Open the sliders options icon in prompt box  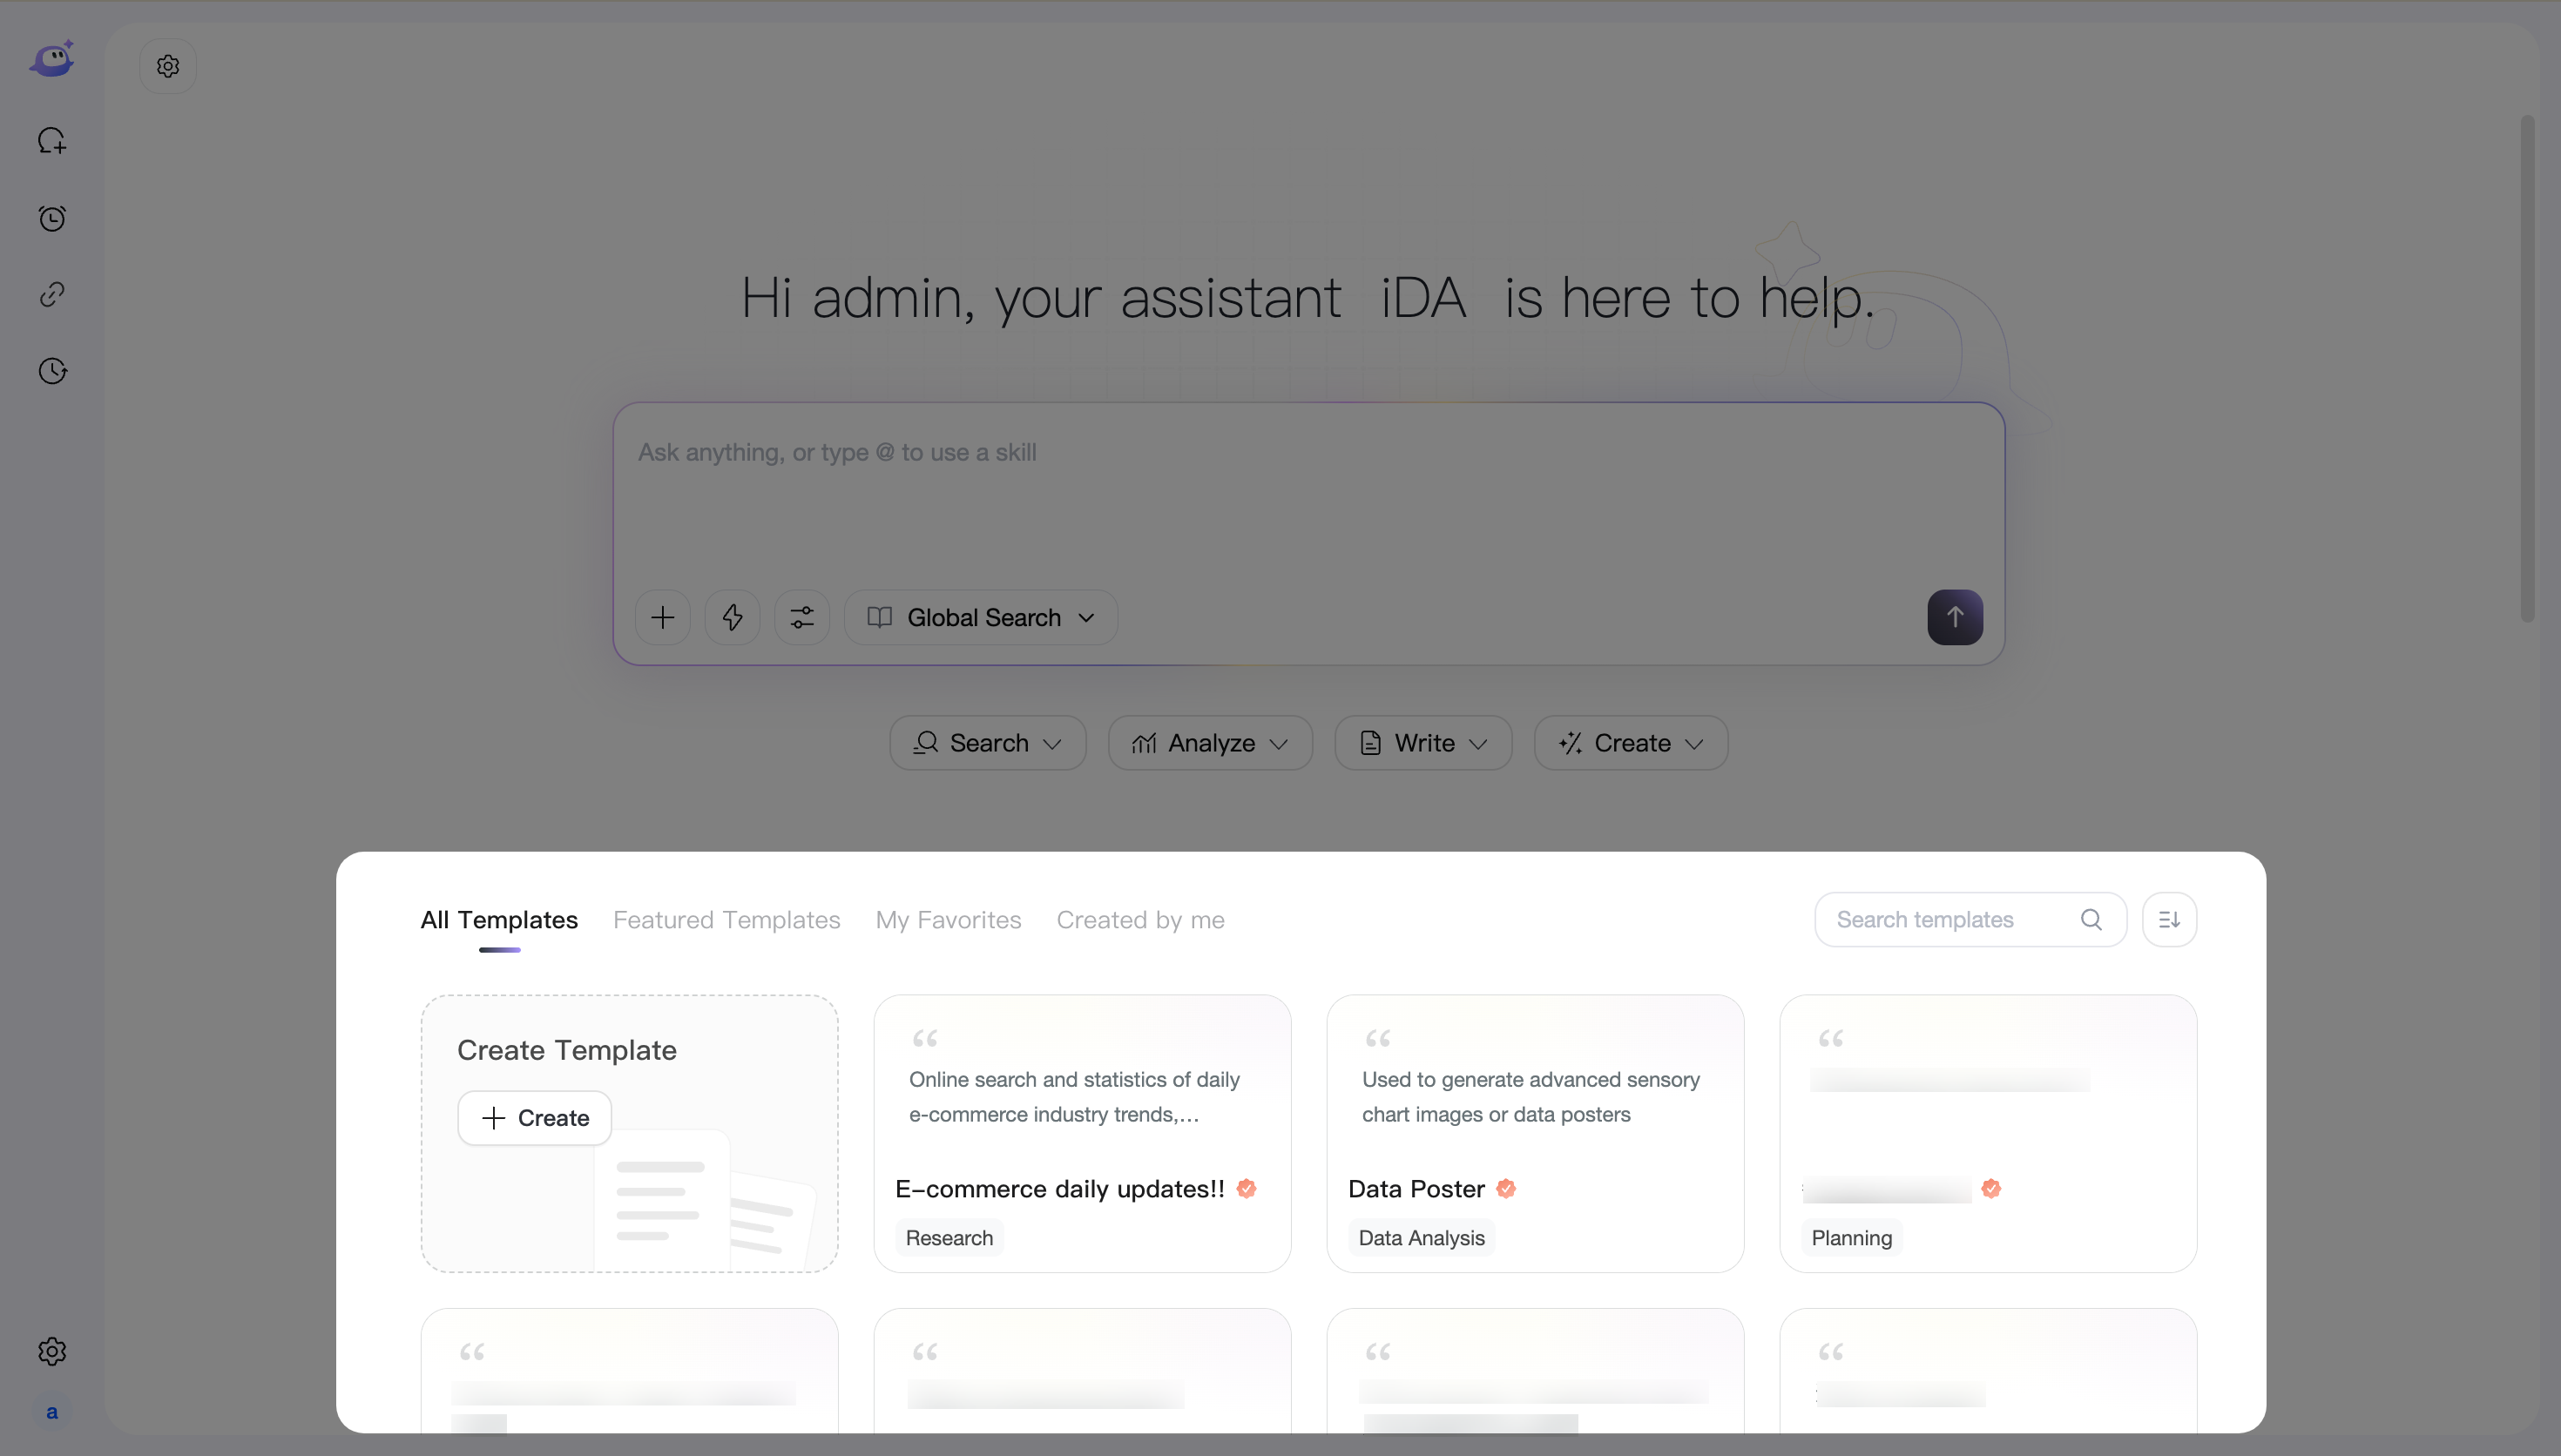[802, 617]
